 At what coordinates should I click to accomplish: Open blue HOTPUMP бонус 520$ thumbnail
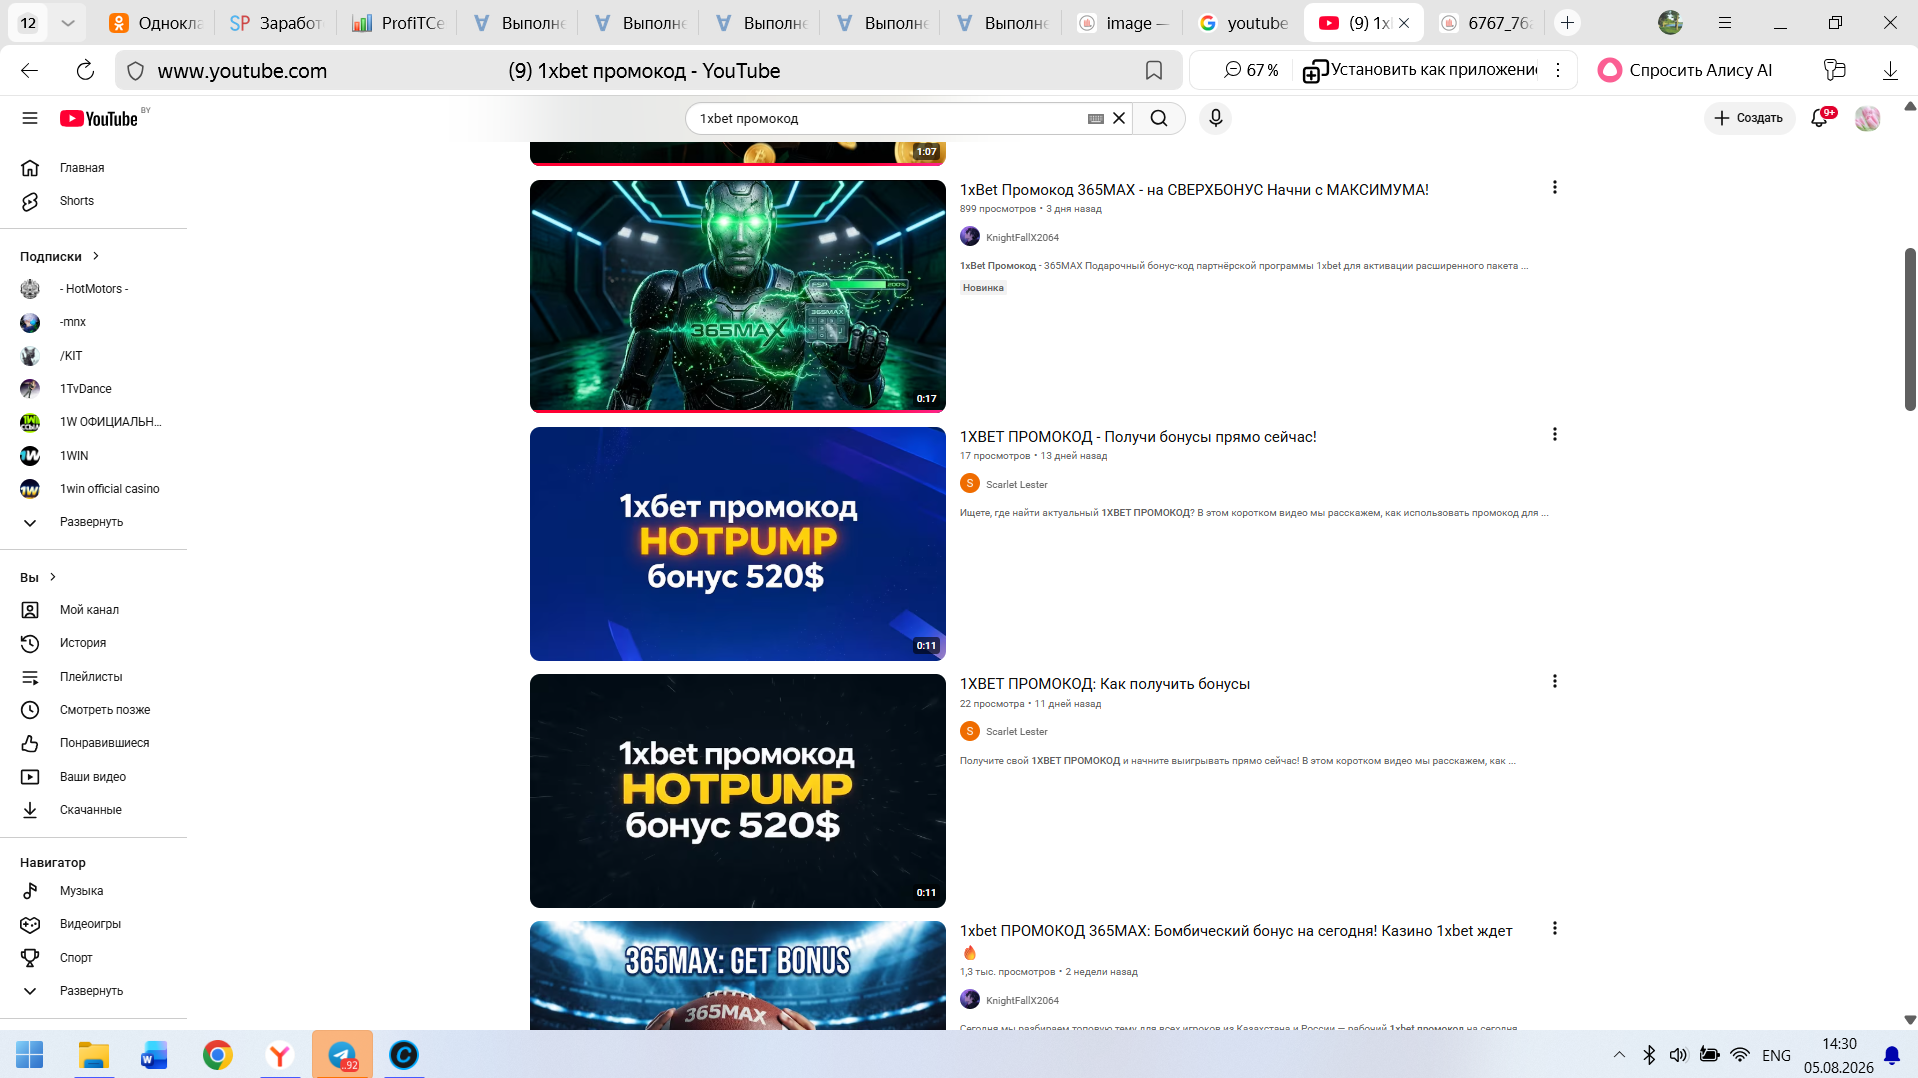coord(738,544)
